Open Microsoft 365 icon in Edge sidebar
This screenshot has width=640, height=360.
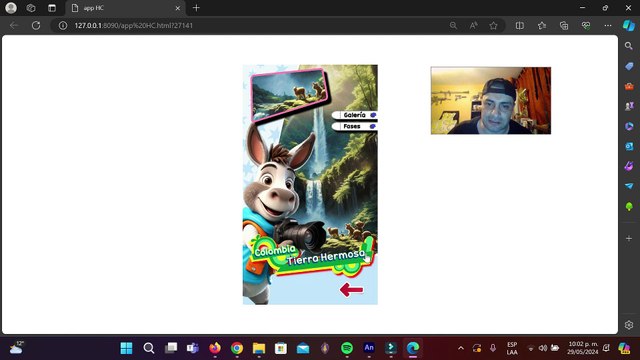pyautogui.click(x=629, y=126)
